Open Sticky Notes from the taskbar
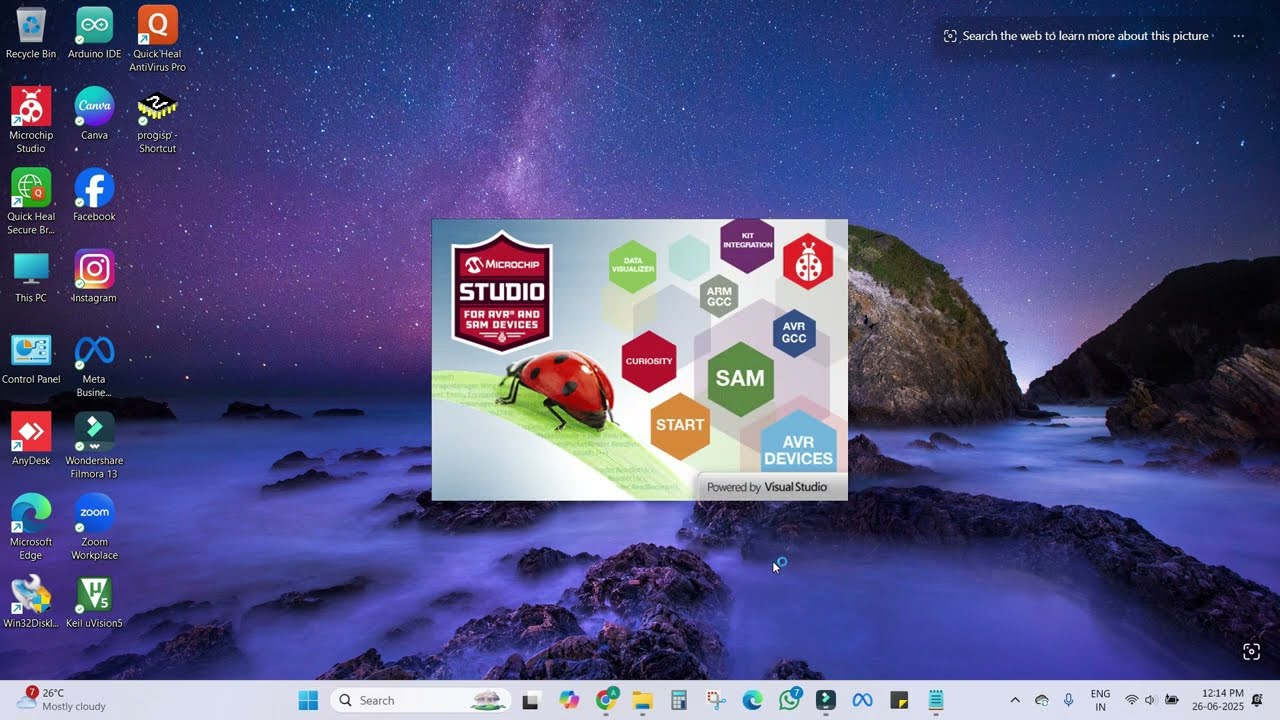This screenshot has height=720, width=1280. 899,700
